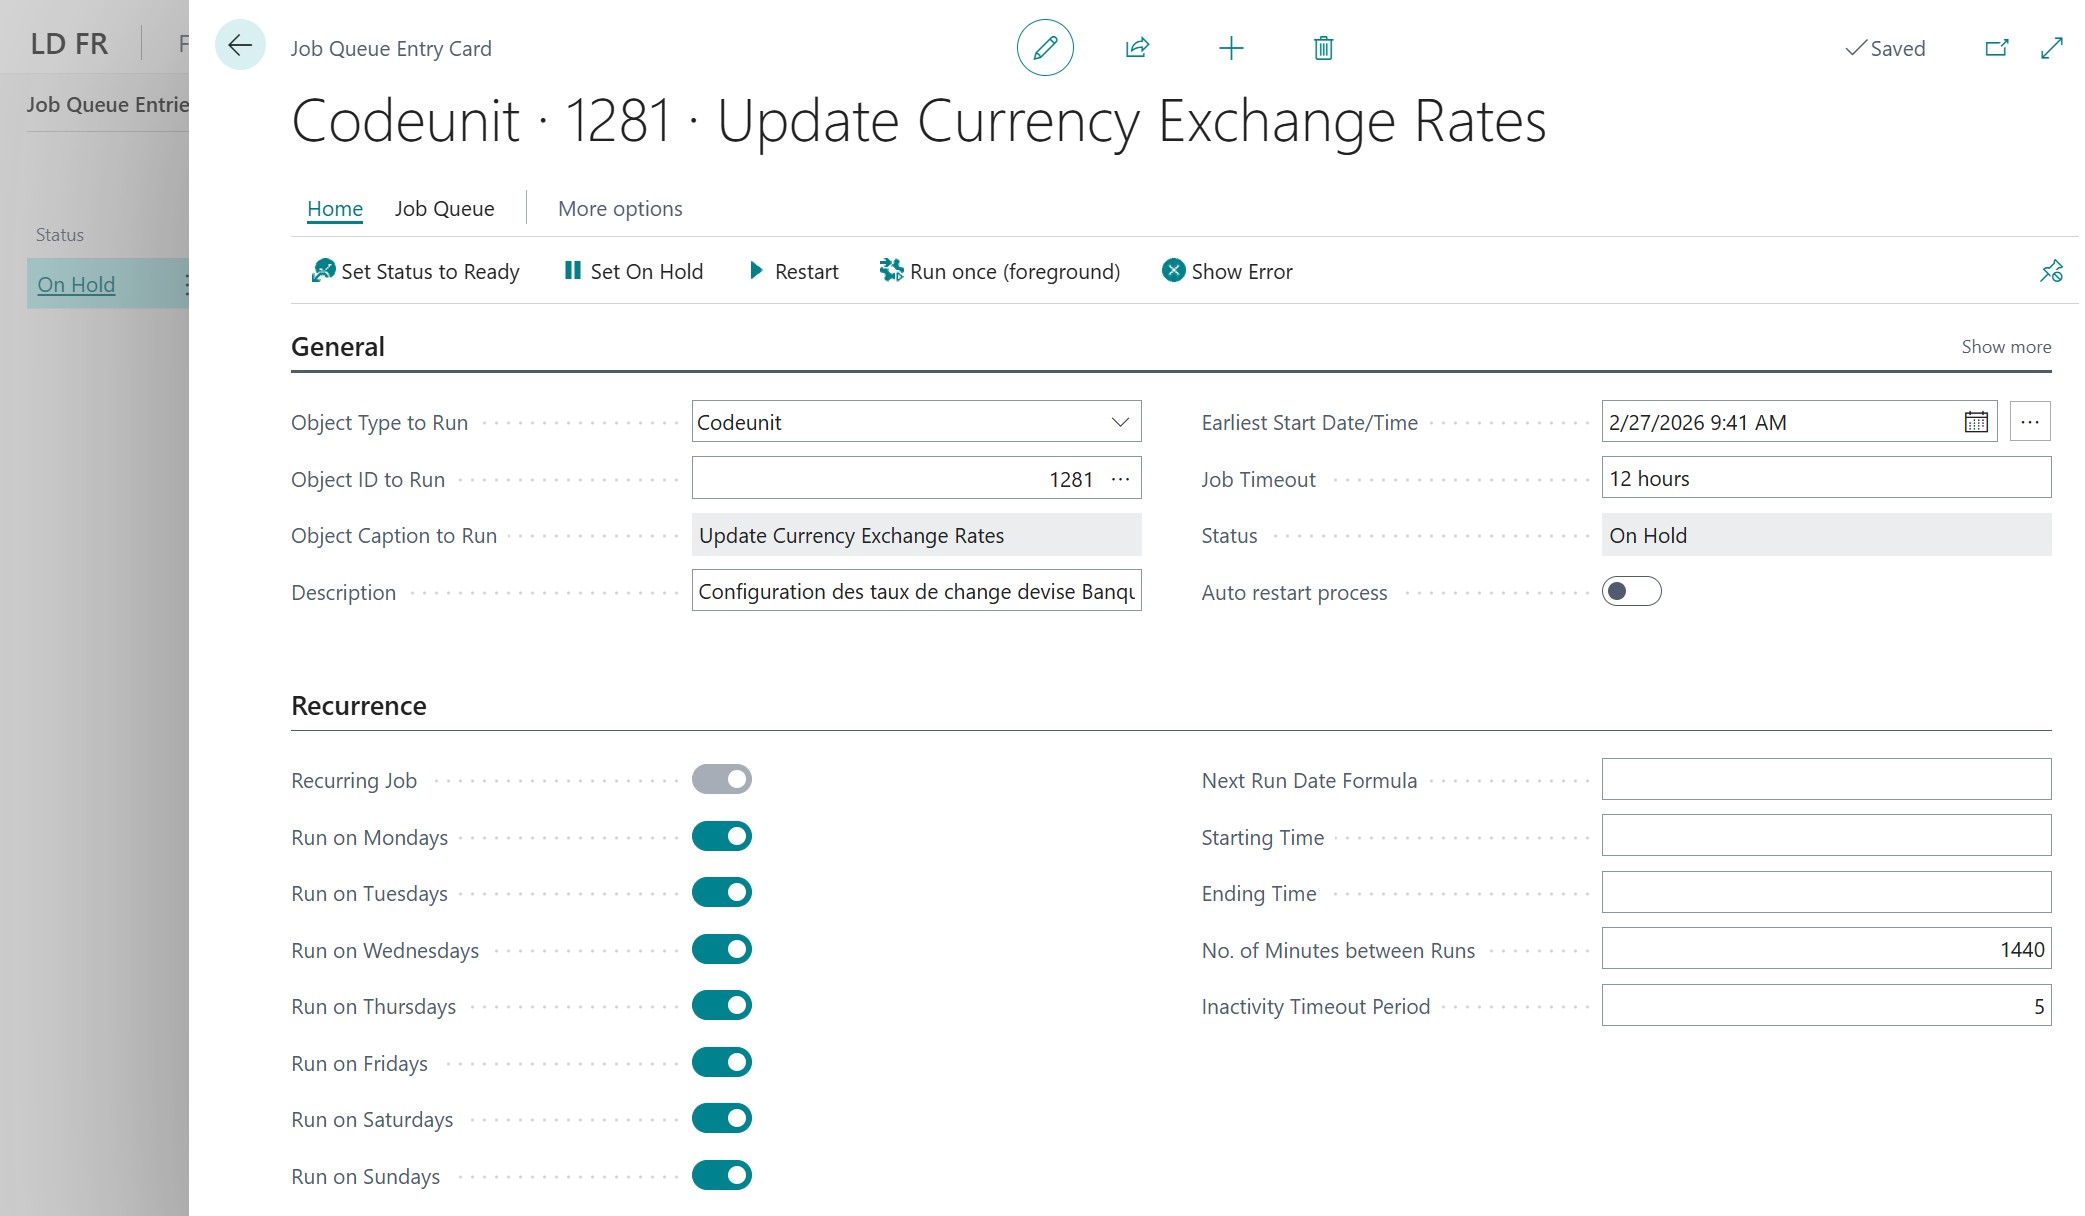Open Object ID to Run lookup ellipsis
Viewport: 2085px width, 1216px height.
tap(1120, 479)
